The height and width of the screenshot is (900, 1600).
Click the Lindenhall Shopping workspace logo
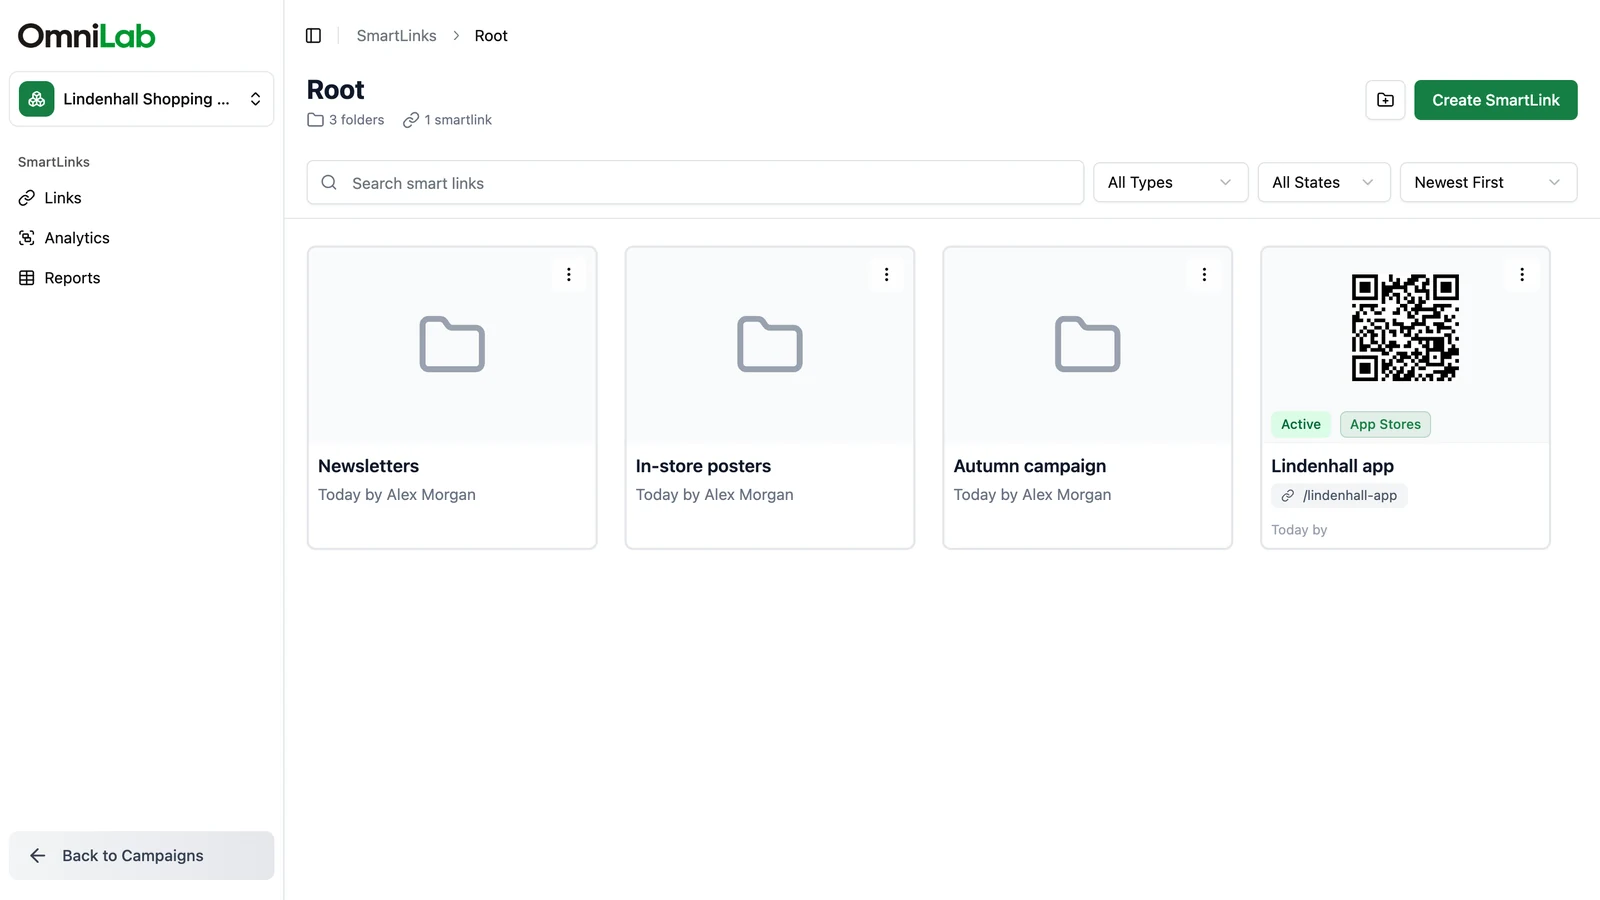pyautogui.click(x=37, y=99)
